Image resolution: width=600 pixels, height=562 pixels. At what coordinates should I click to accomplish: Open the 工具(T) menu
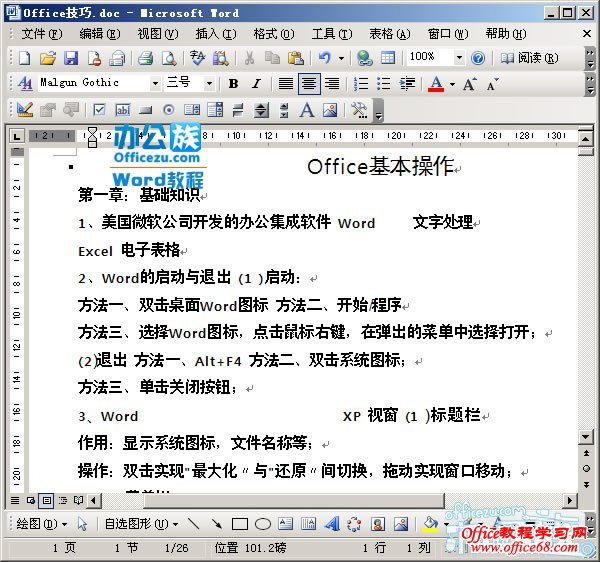332,34
